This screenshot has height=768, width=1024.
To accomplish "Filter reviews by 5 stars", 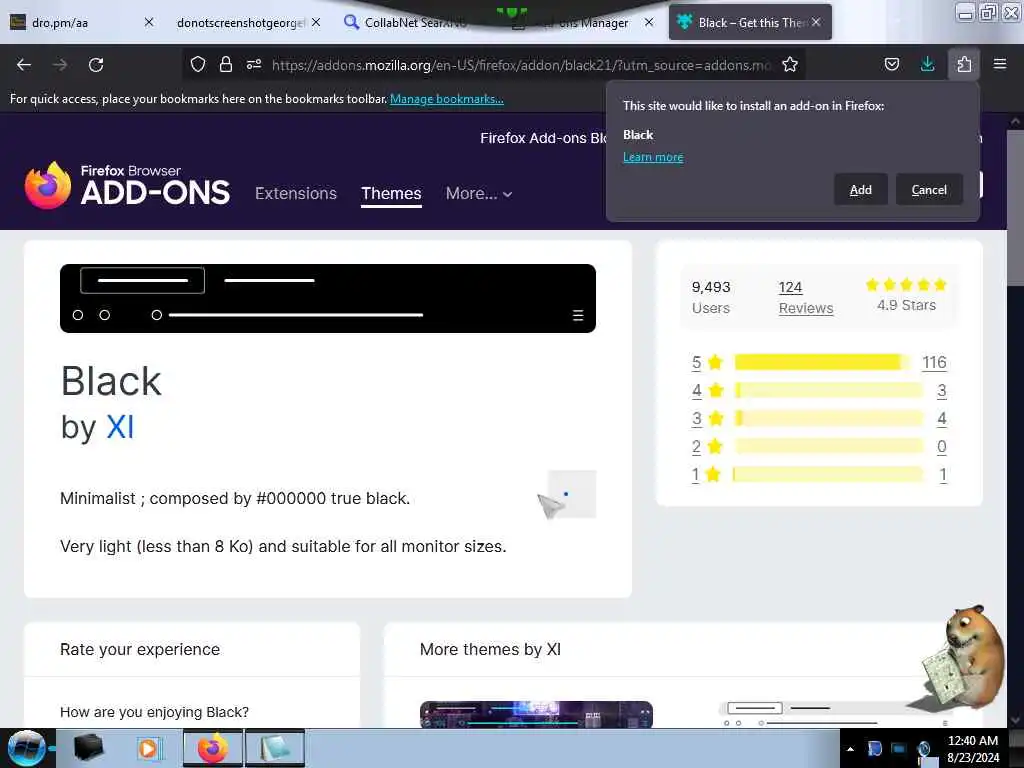I will 707,362.
